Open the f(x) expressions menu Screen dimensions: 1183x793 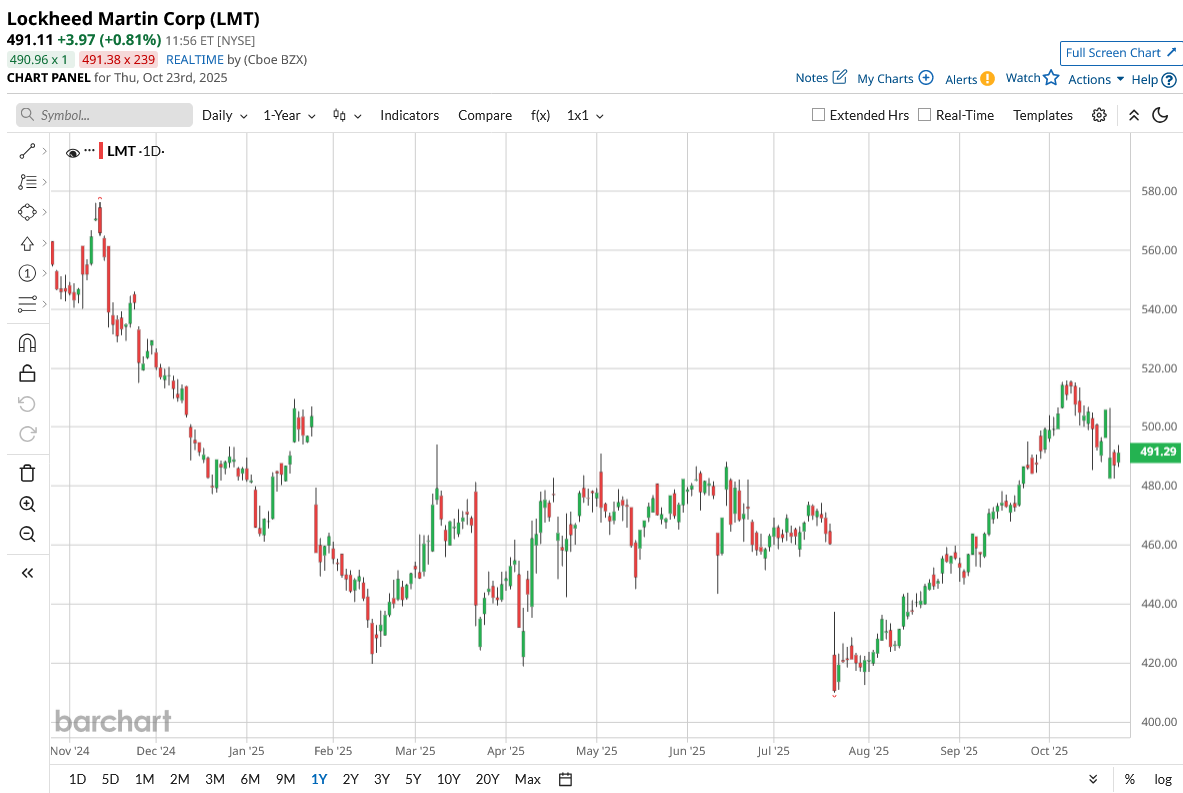[x=540, y=115]
